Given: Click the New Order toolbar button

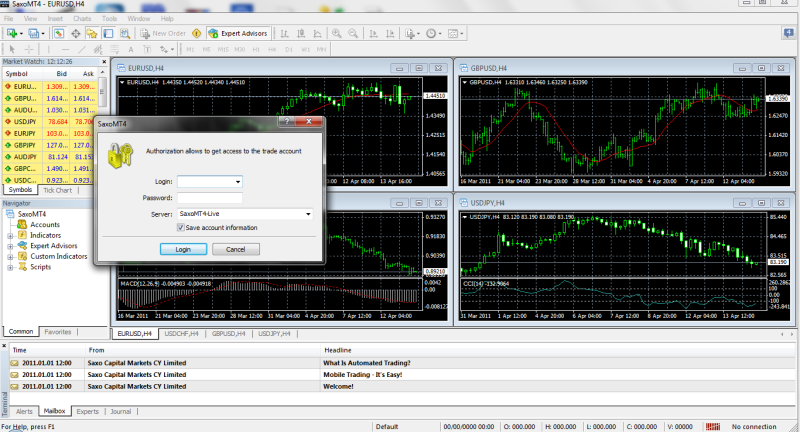Looking at the screenshot, I should pos(163,33).
